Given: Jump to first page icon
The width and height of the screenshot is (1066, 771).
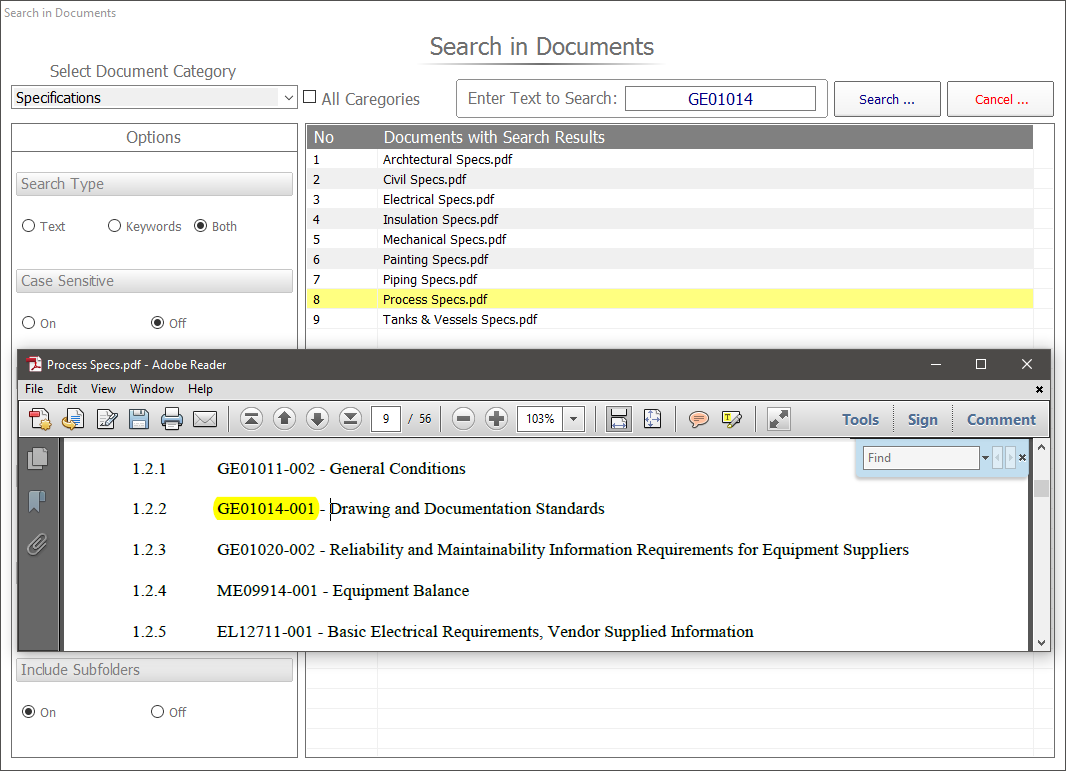Looking at the screenshot, I should 251,419.
